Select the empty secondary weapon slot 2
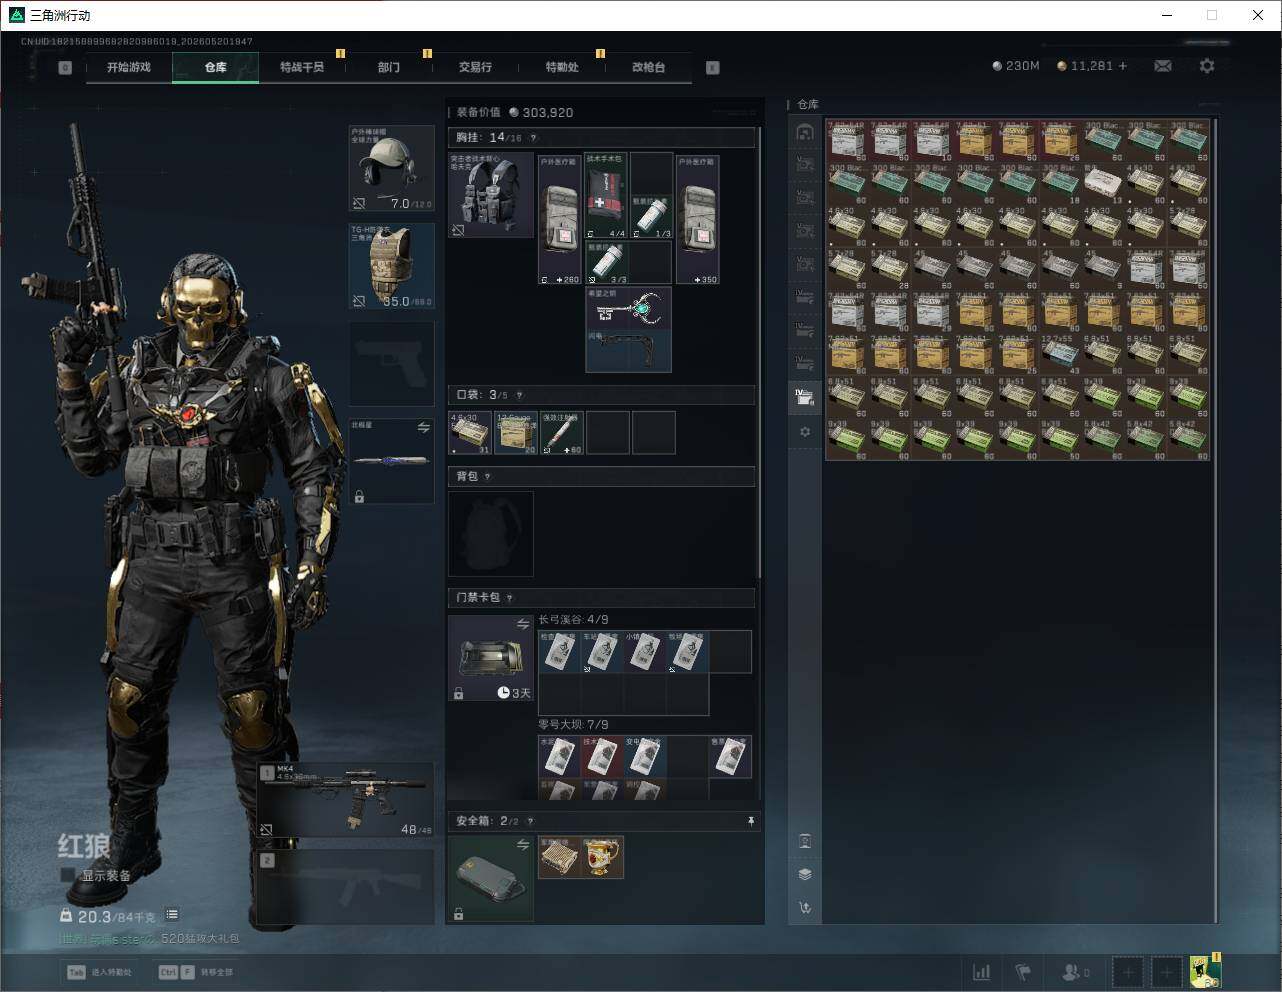The width and height of the screenshot is (1282, 992). (x=346, y=888)
